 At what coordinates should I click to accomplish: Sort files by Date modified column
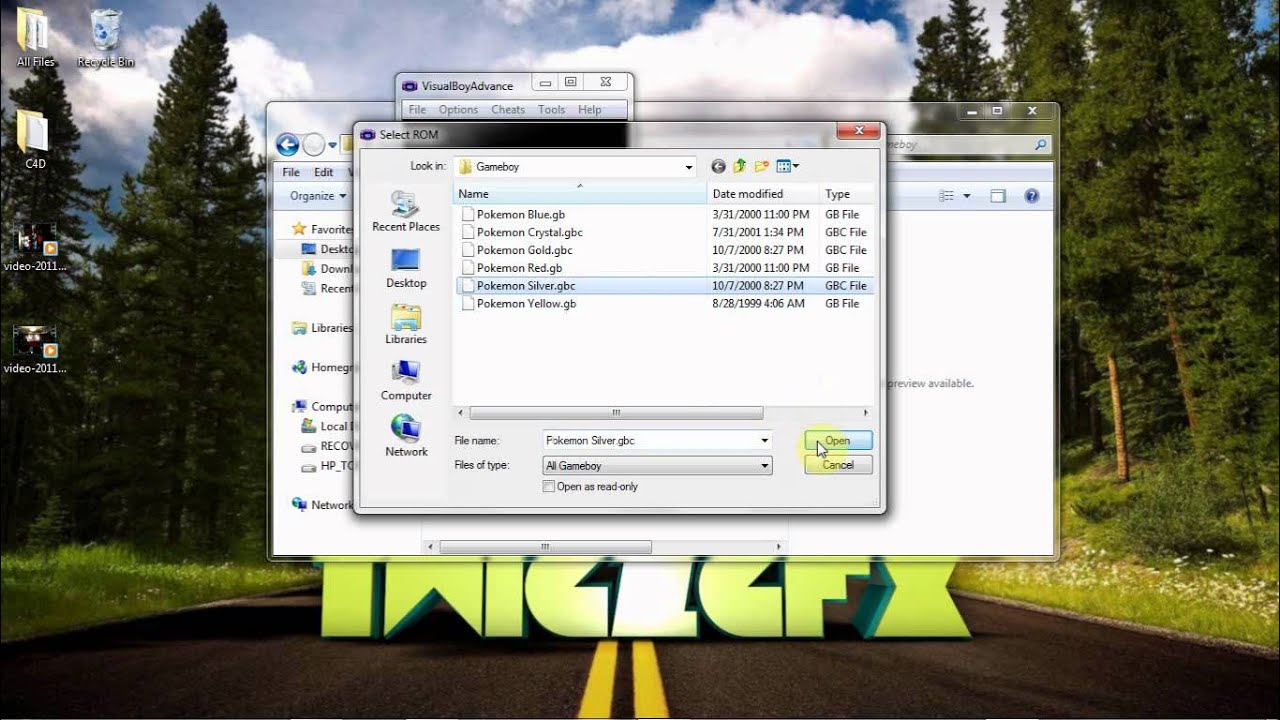pyautogui.click(x=763, y=194)
